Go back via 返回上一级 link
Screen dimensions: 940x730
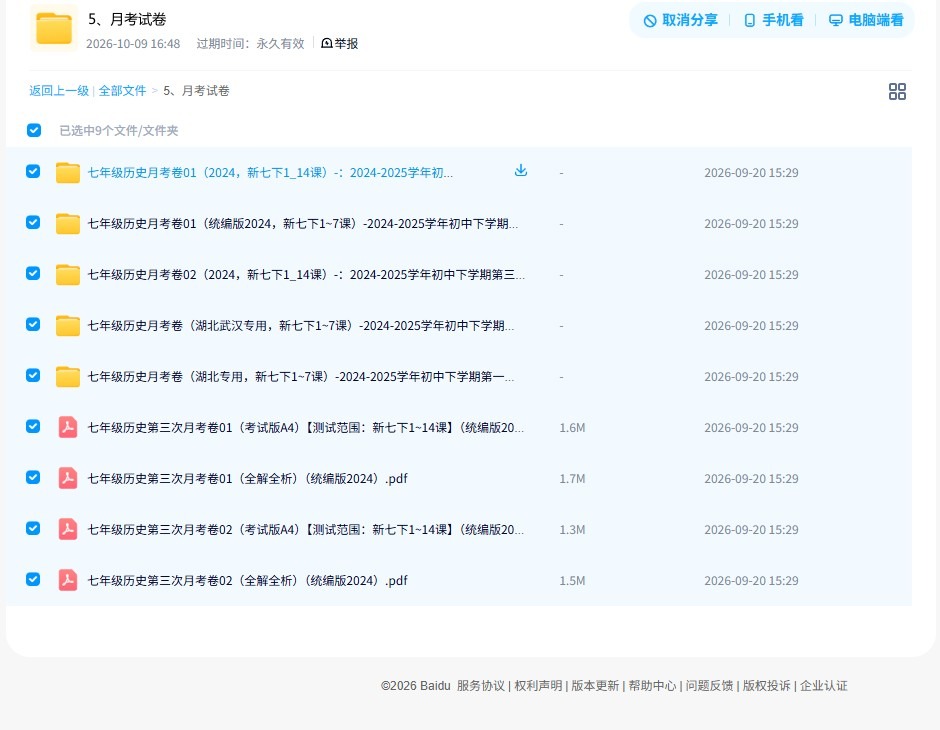tap(59, 91)
